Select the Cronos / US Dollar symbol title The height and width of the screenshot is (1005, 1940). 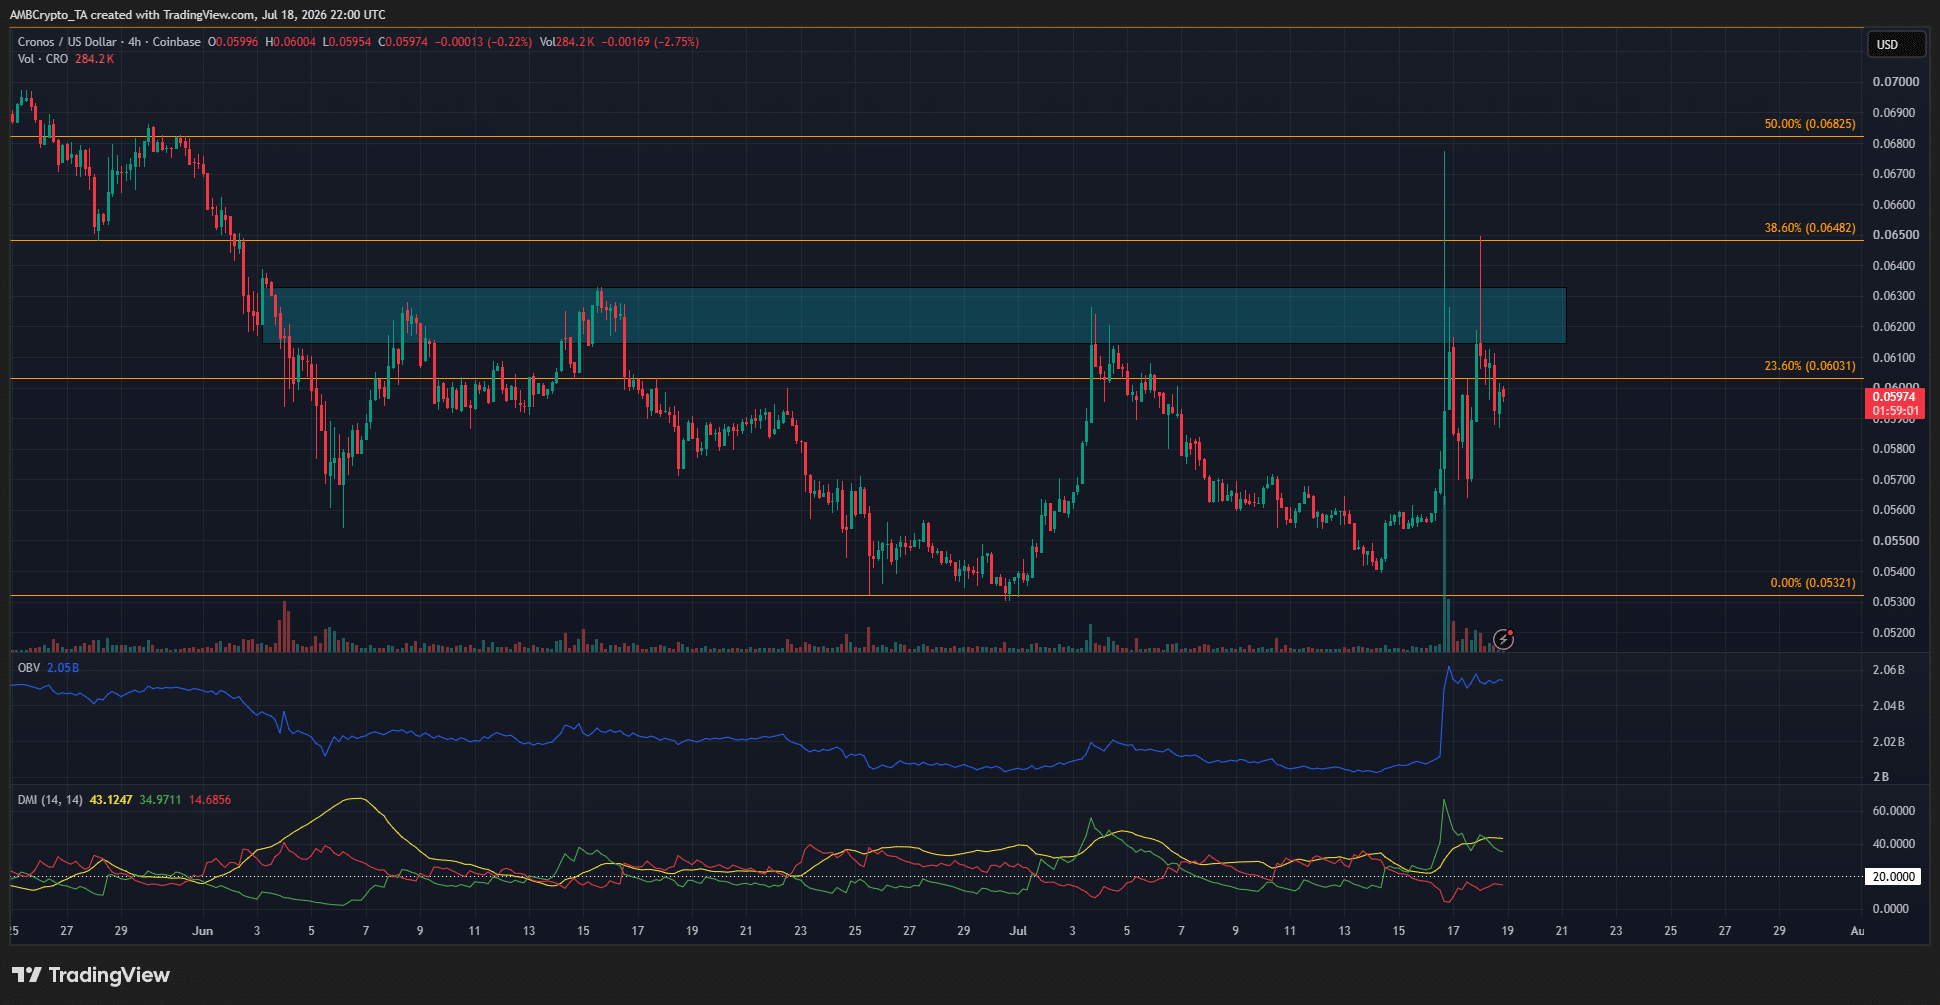[x=68, y=42]
